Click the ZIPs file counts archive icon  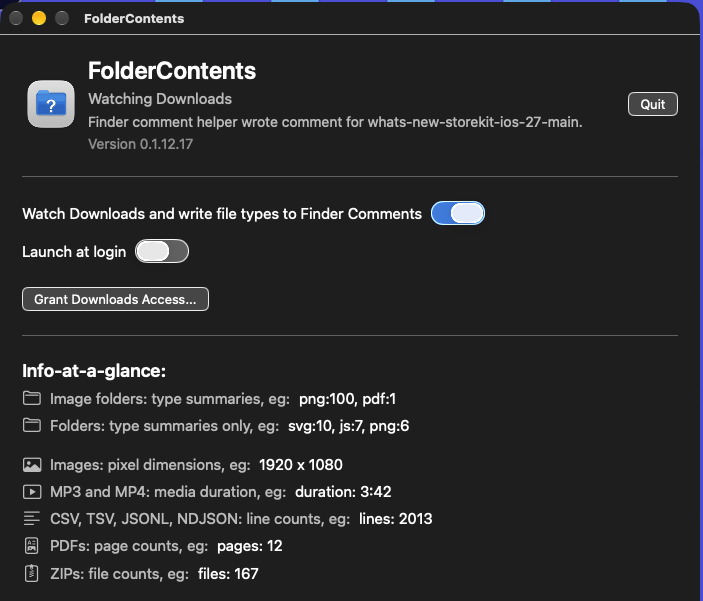point(31,574)
